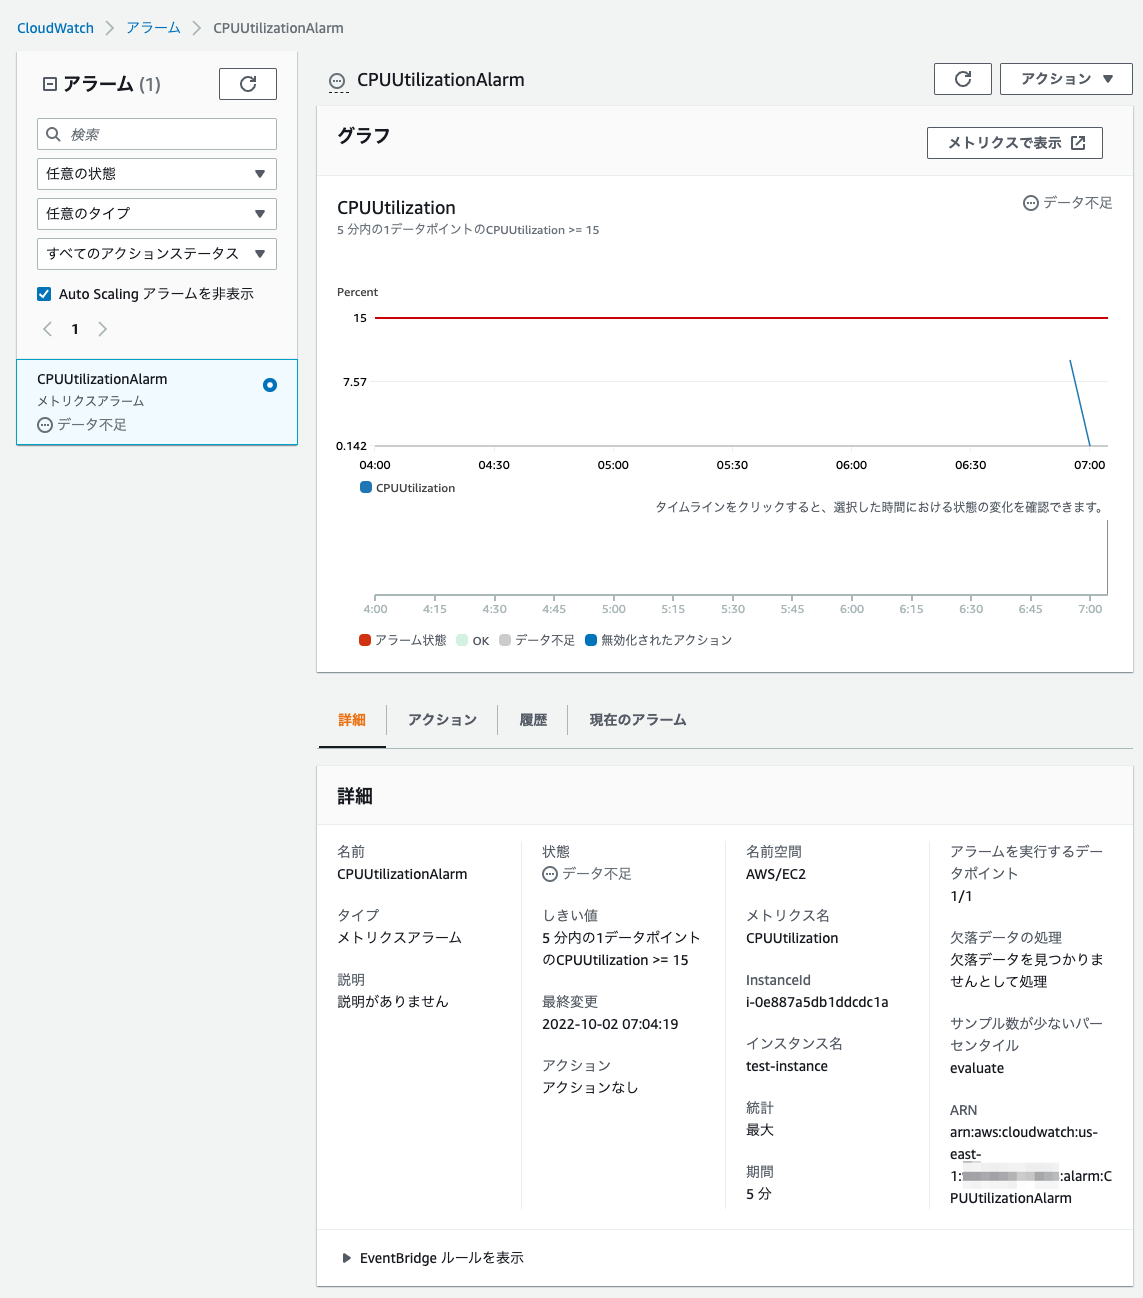Viewport: 1143px width, 1298px height.
Task: Click the データ不足 status icon above the graph
Action: point(1030,202)
